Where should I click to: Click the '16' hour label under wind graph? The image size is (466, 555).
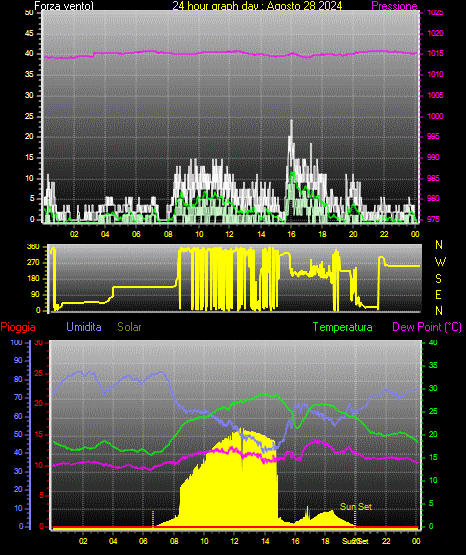(x=291, y=234)
